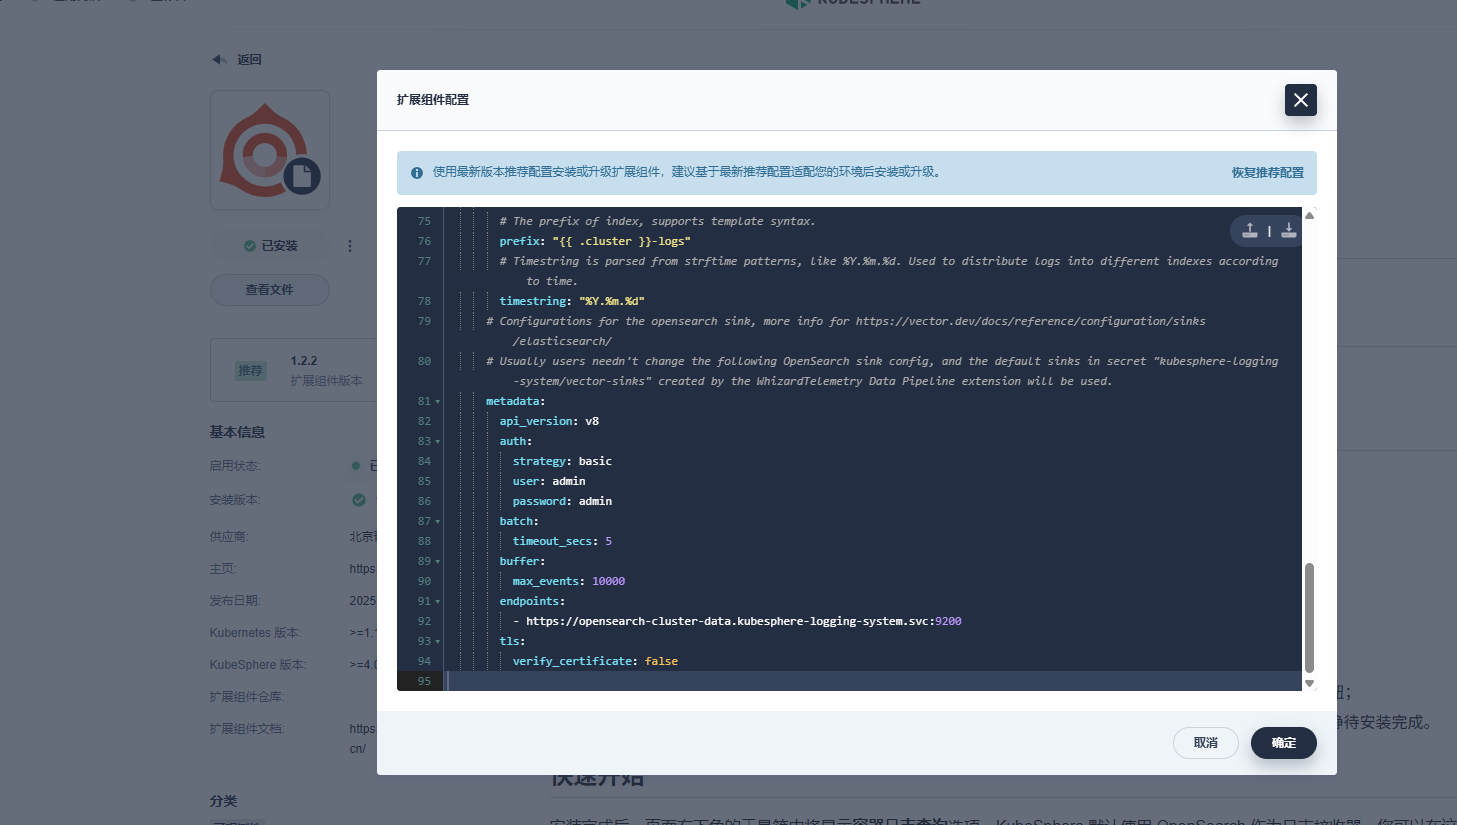This screenshot has width=1457, height=825.
Task: Click the editor vertical scrollbar thumb
Action: [x=1309, y=618]
